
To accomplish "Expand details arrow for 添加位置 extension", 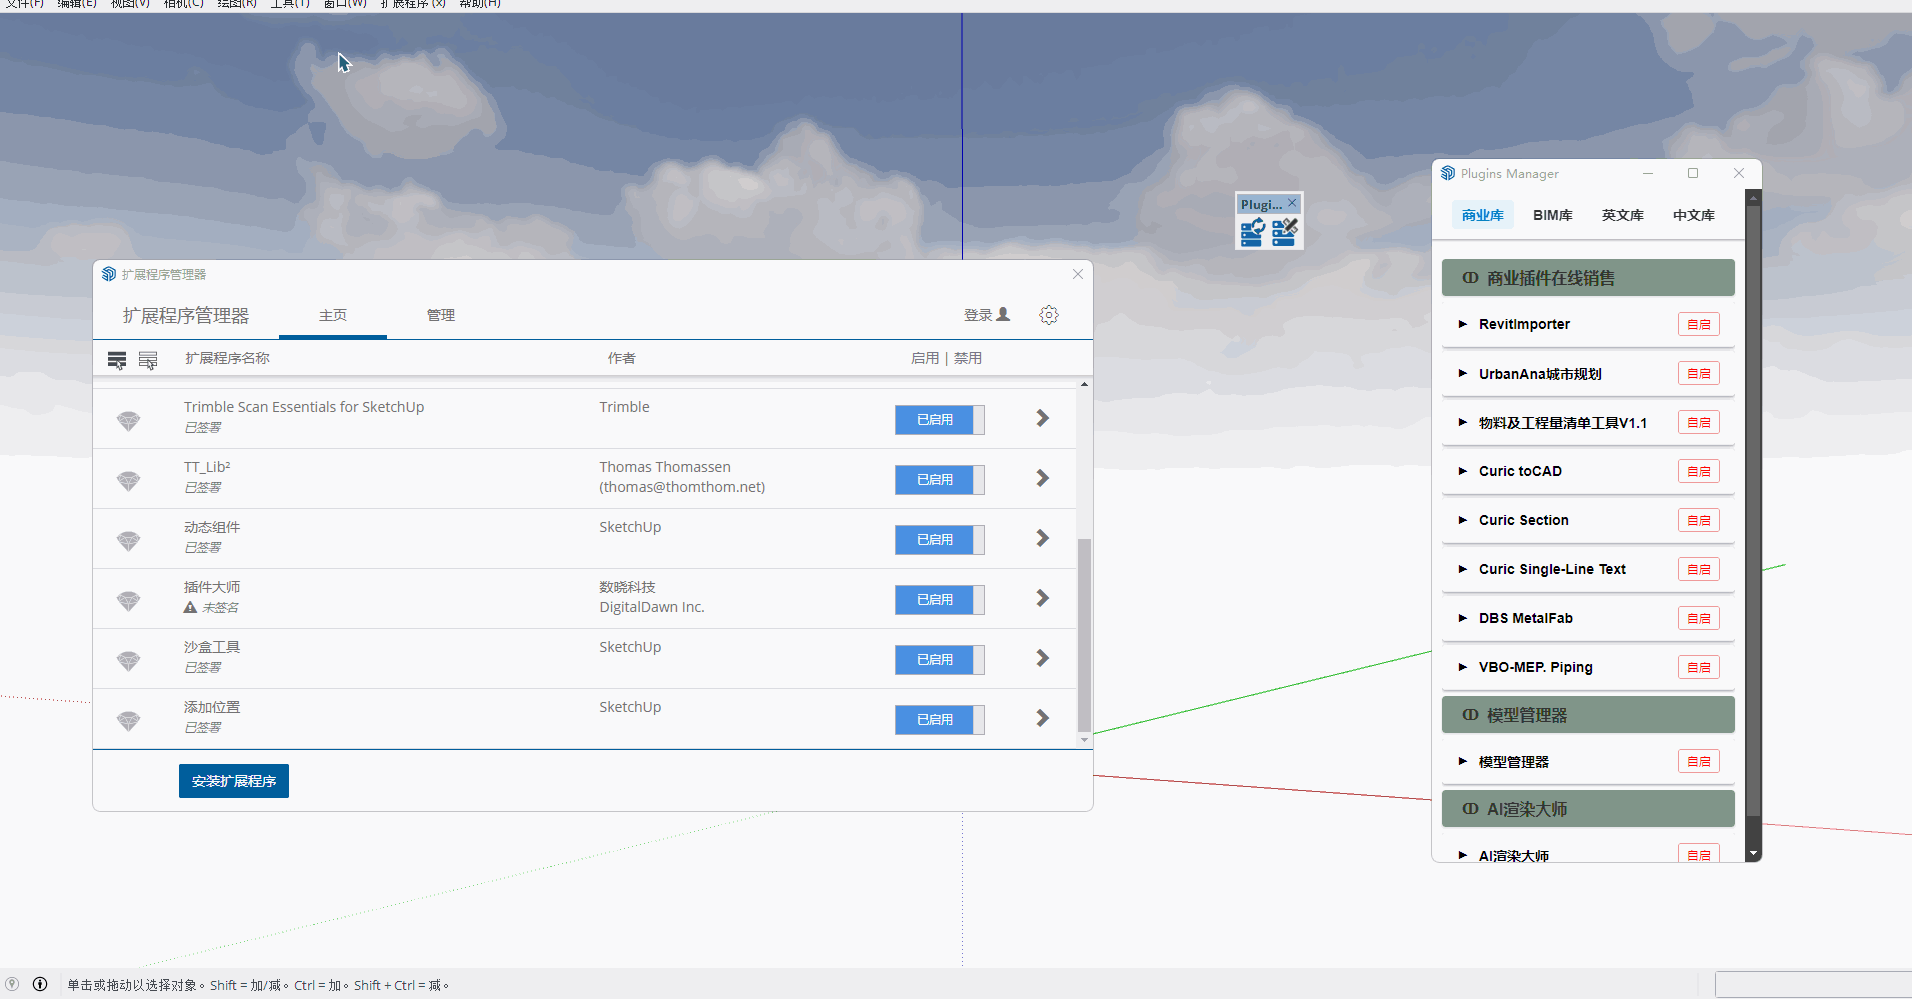I will [1042, 718].
